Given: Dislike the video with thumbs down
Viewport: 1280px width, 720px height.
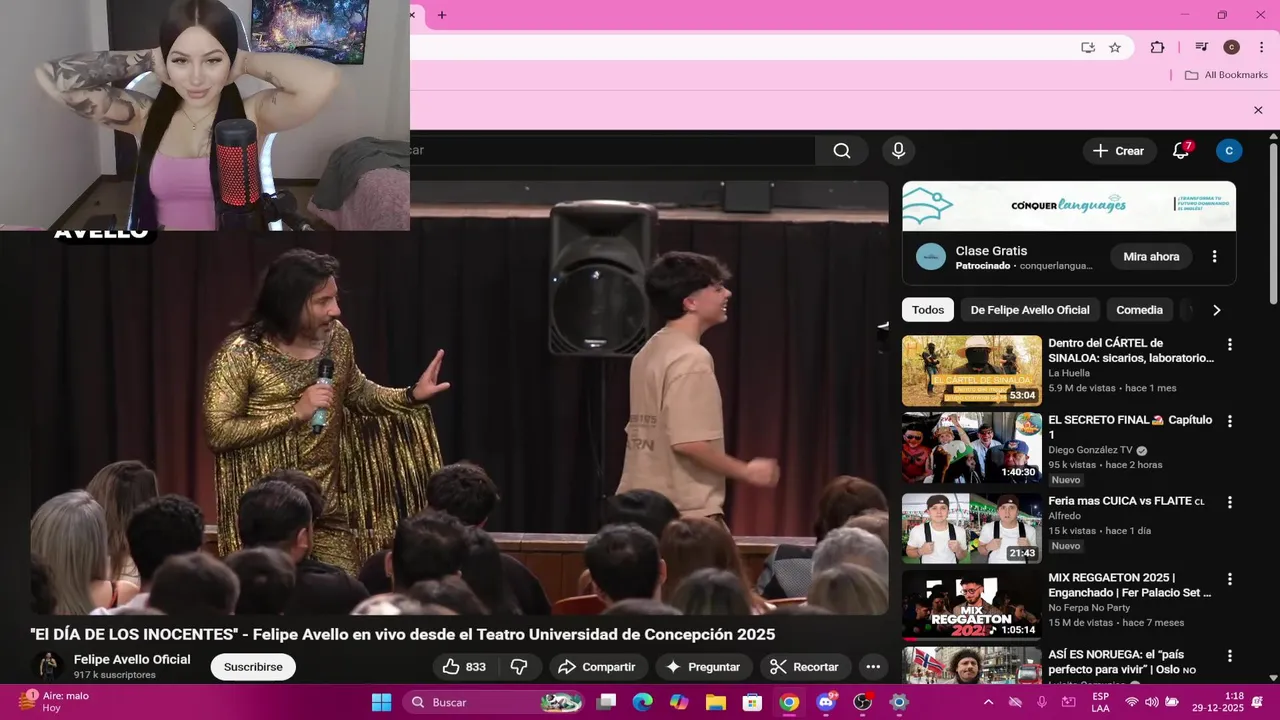Looking at the screenshot, I should coord(519,667).
